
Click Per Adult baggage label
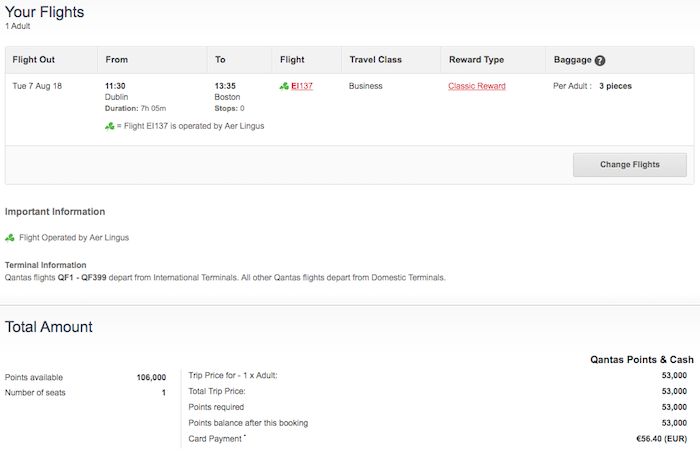click(572, 86)
